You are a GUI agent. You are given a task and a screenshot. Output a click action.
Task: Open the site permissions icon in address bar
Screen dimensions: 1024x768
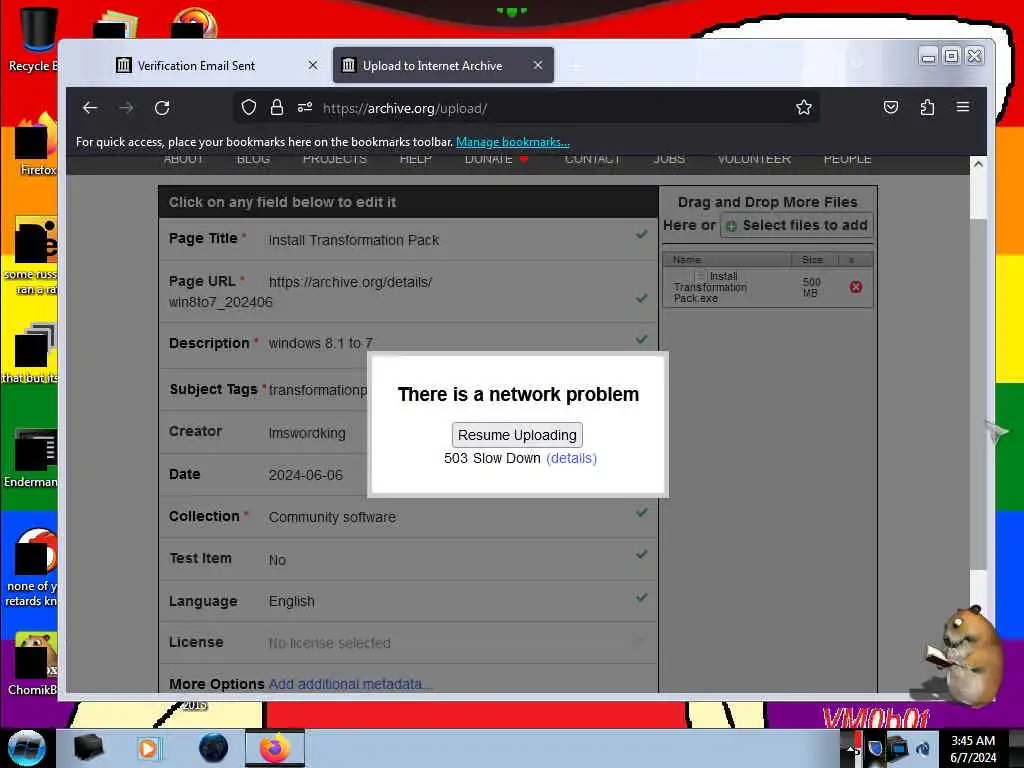[x=305, y=108]
